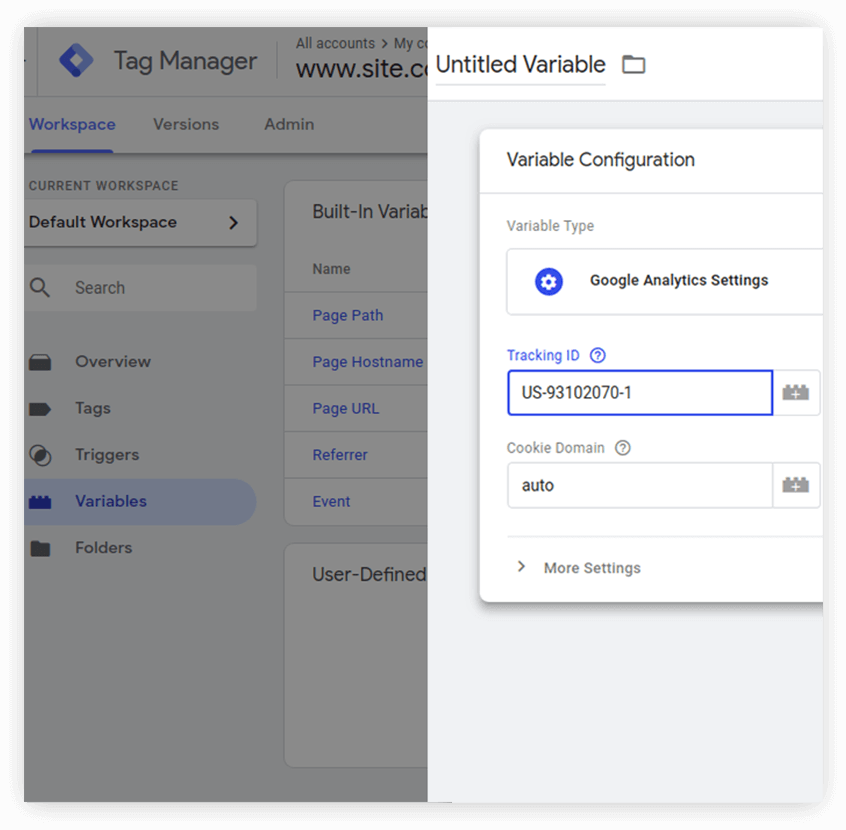Click the Google Analytics Settings variable type
846x830 pixels.
pyautogui.click(x=665, y=281)
